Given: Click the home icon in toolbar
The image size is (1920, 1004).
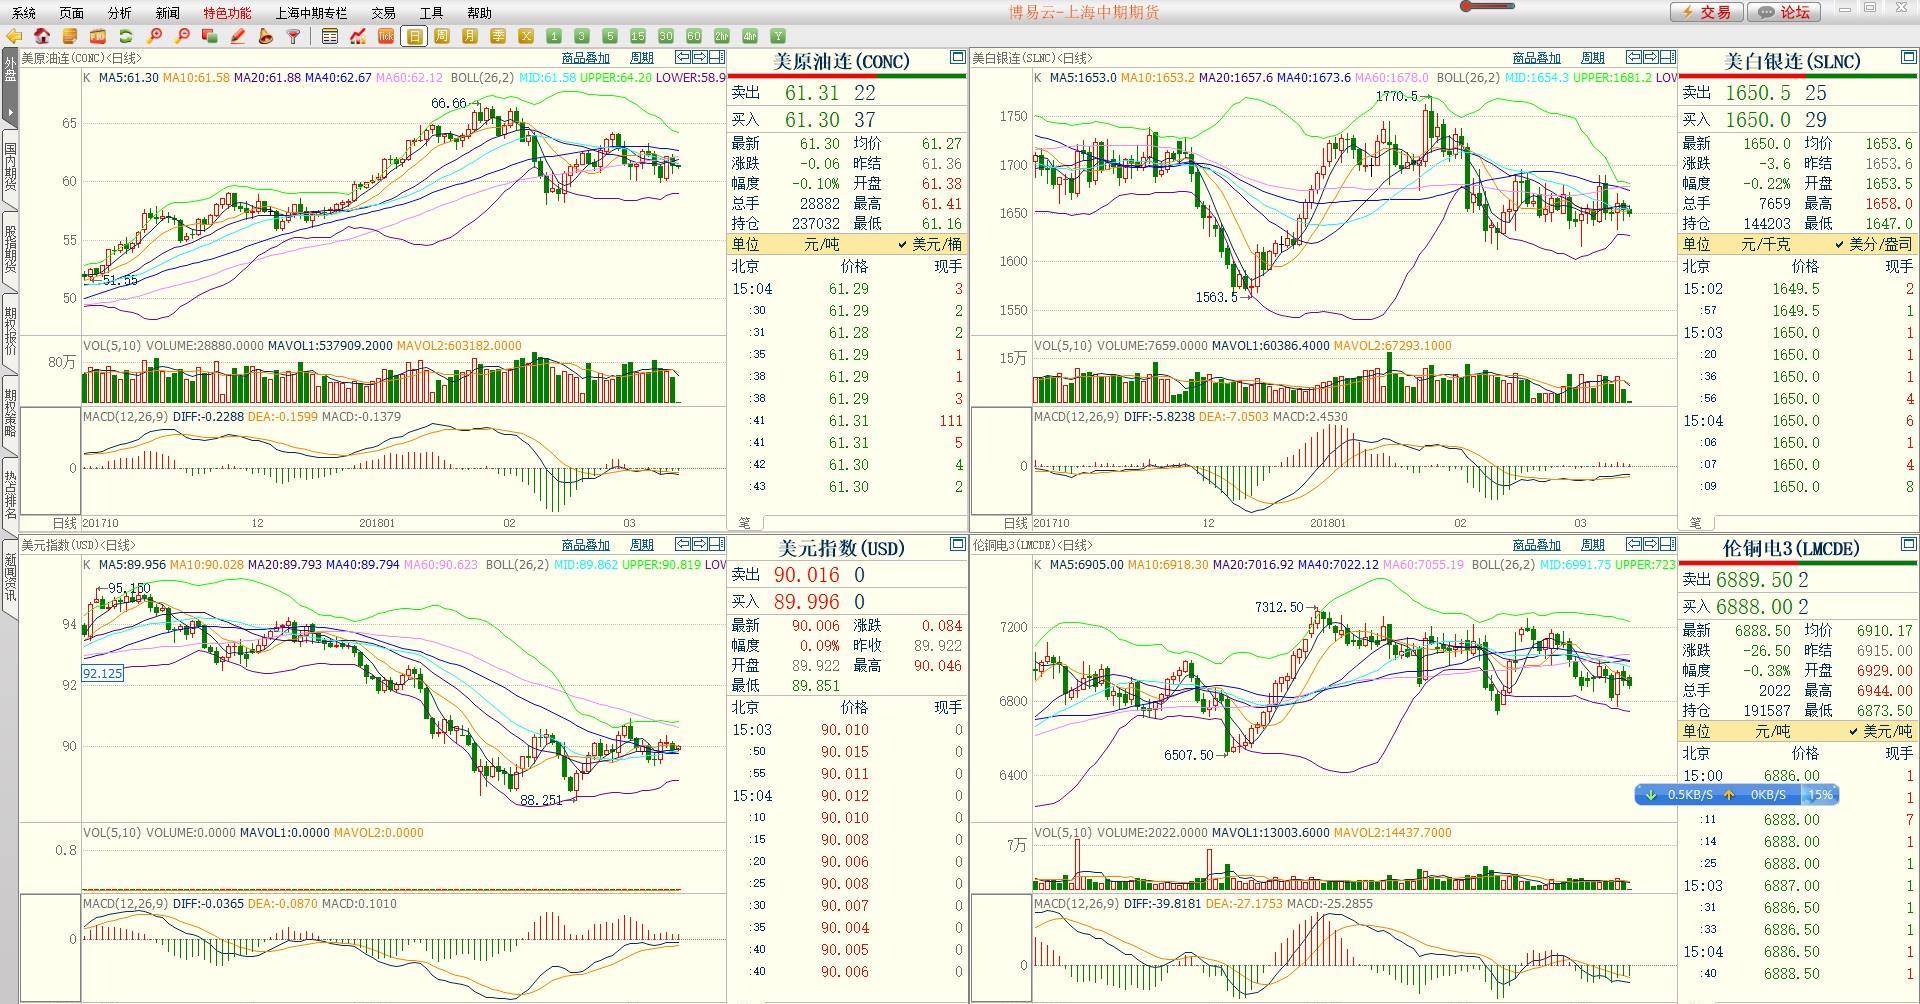Looking at the screenshot, I should [x=42, y=36].
